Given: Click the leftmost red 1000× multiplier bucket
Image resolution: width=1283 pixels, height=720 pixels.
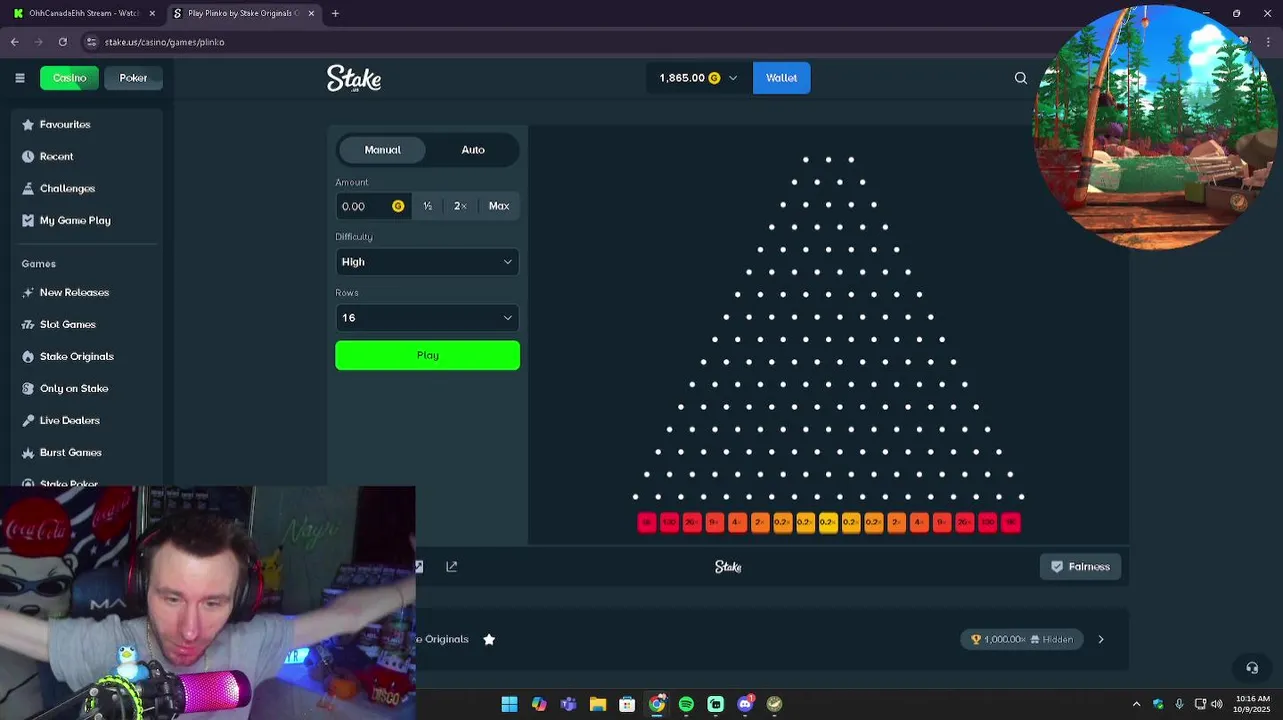Looking at the screenshot, I should (x=646, y=522).
